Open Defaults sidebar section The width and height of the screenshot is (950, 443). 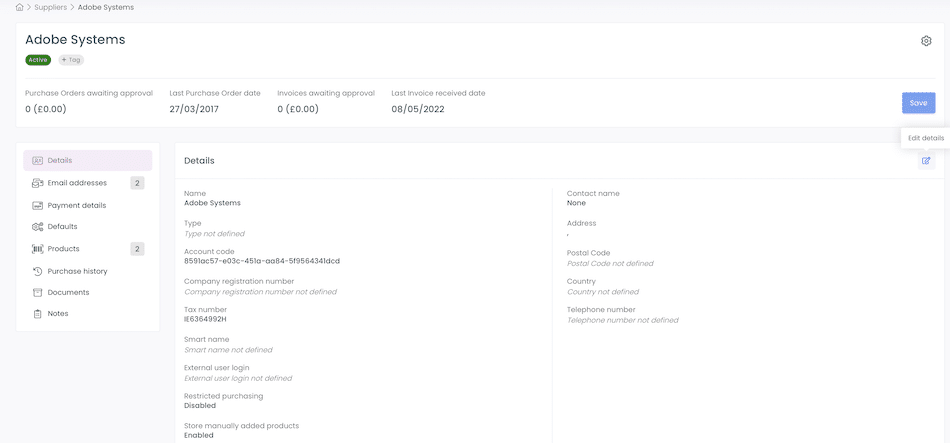(88, 227)
